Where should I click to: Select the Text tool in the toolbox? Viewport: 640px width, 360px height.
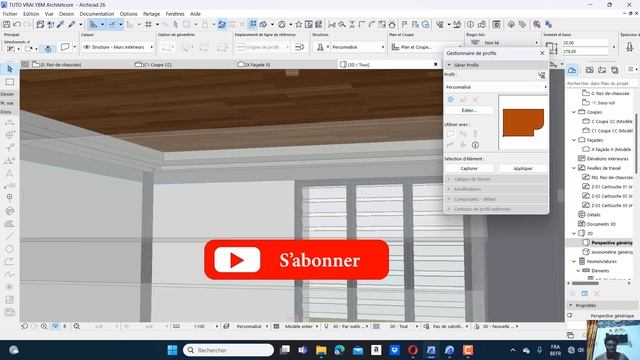[x=9, y=173]
